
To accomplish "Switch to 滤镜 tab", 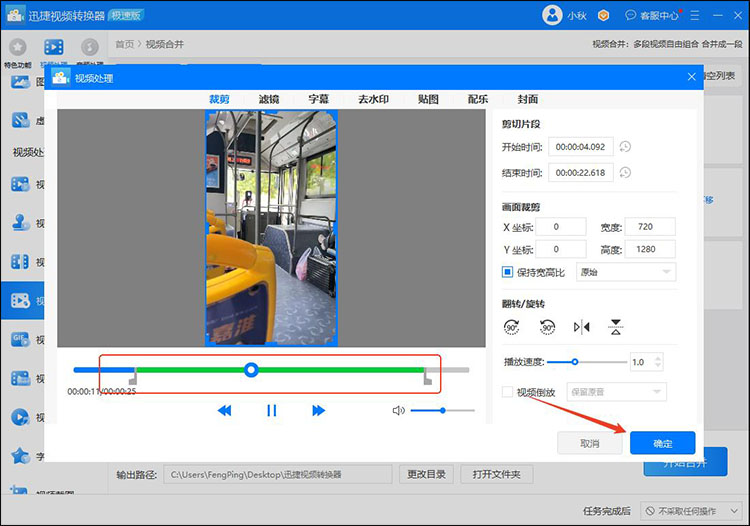I will click(x=269, y=99).
